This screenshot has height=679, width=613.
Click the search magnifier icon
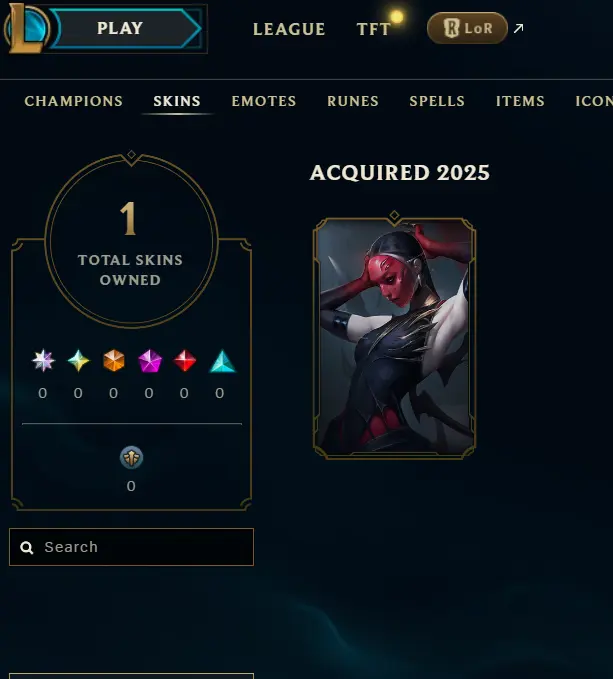click(x=27, y=547)
